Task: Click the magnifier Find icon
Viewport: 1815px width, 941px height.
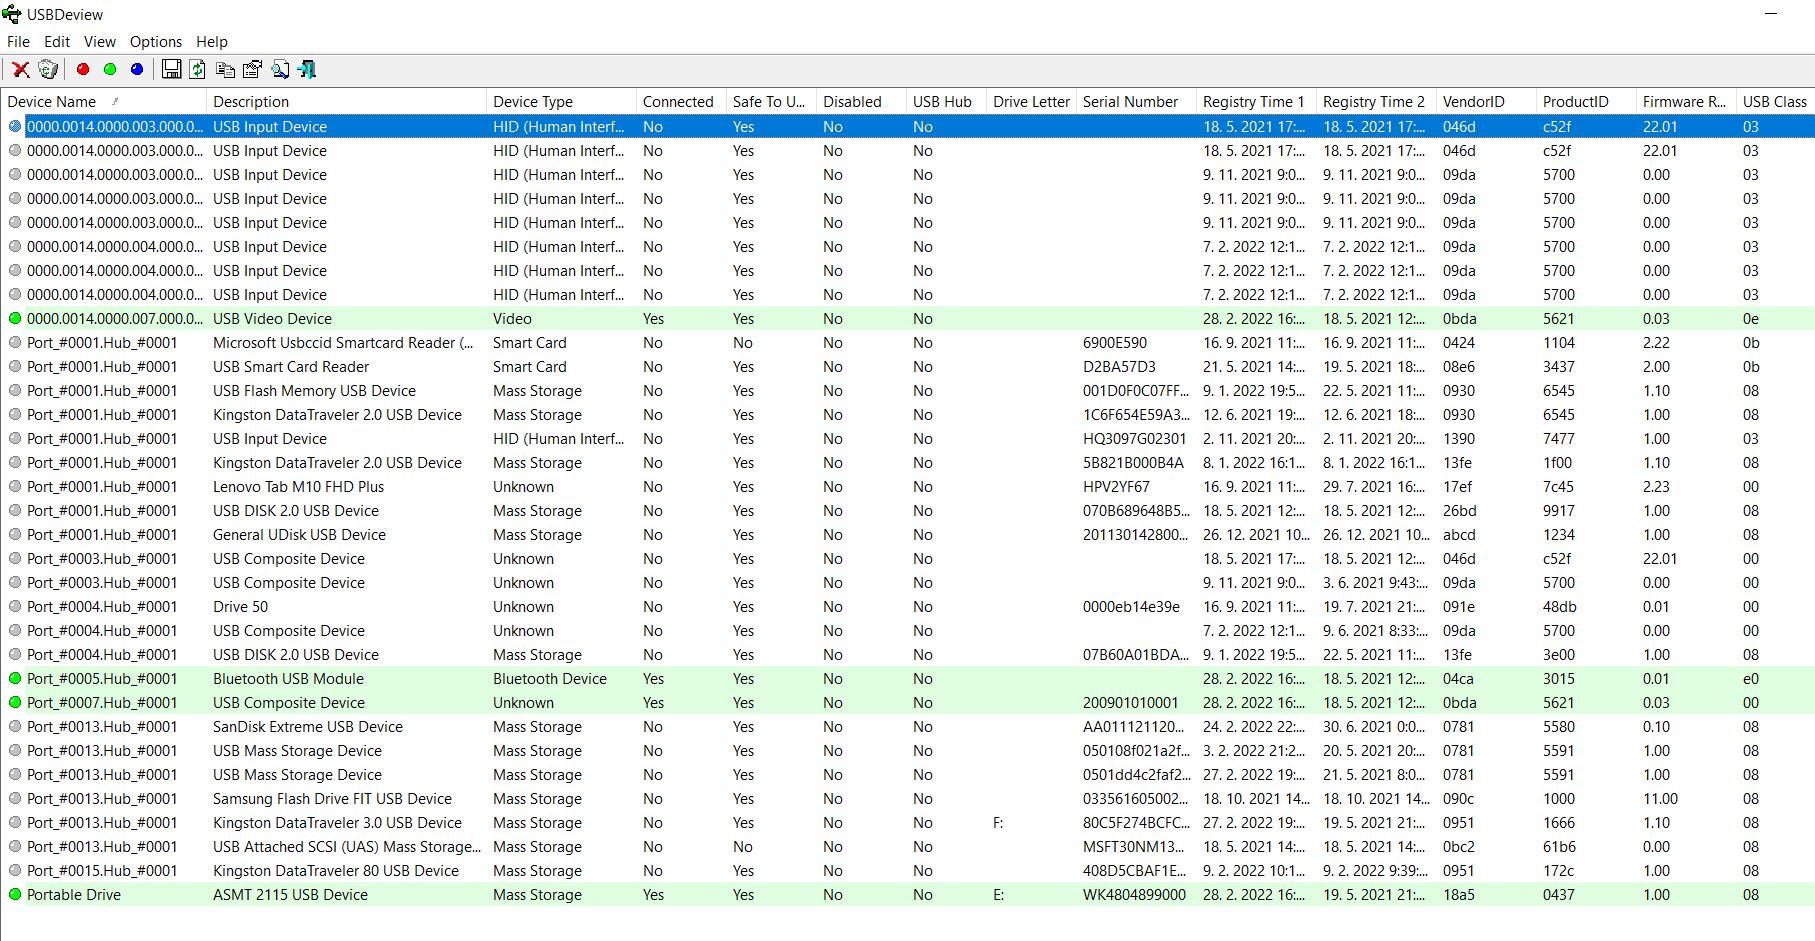Action: click(280, 69)
